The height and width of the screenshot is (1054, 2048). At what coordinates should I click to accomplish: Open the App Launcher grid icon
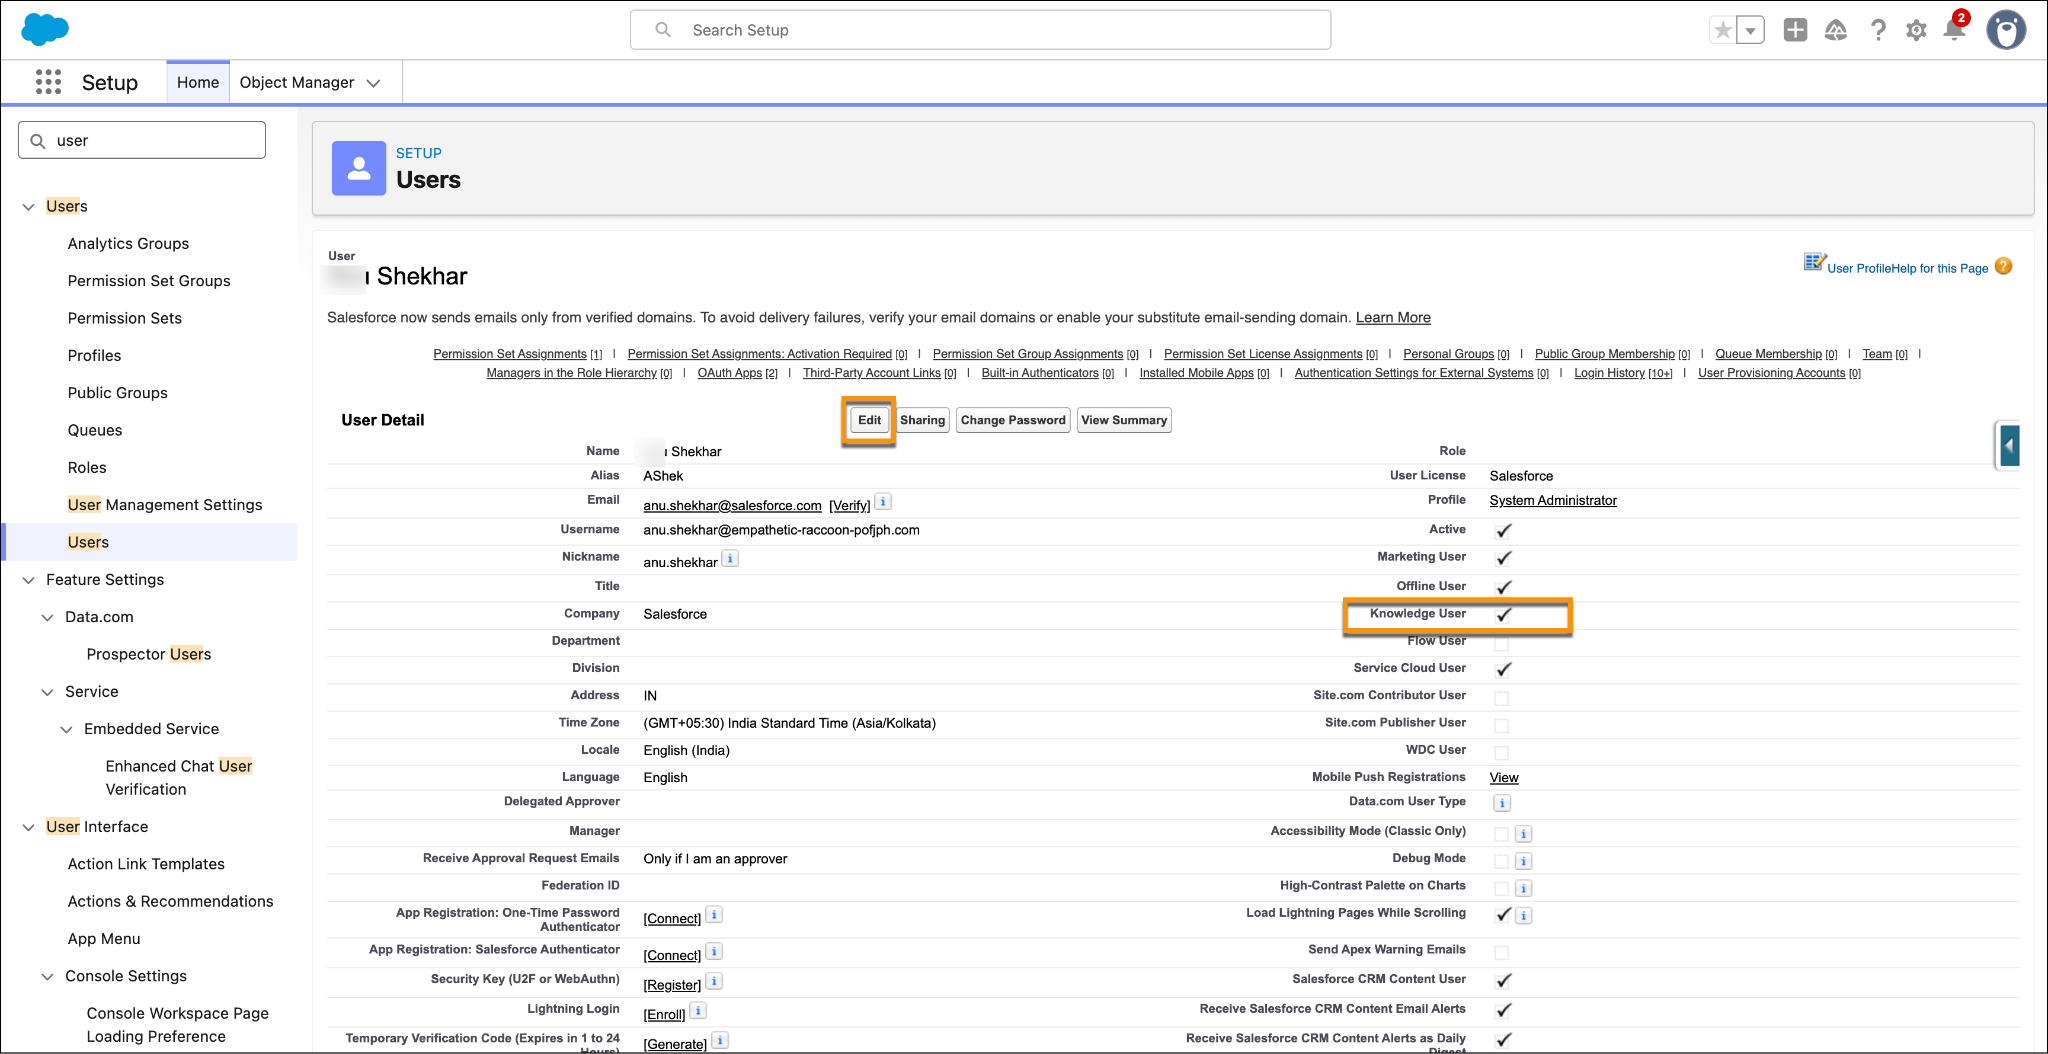pos(48,82)
